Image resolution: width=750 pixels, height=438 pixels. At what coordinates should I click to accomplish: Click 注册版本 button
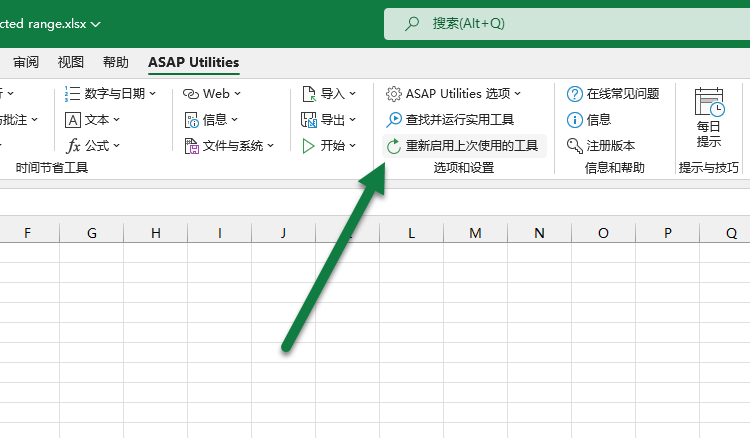[x=601, y=145]
